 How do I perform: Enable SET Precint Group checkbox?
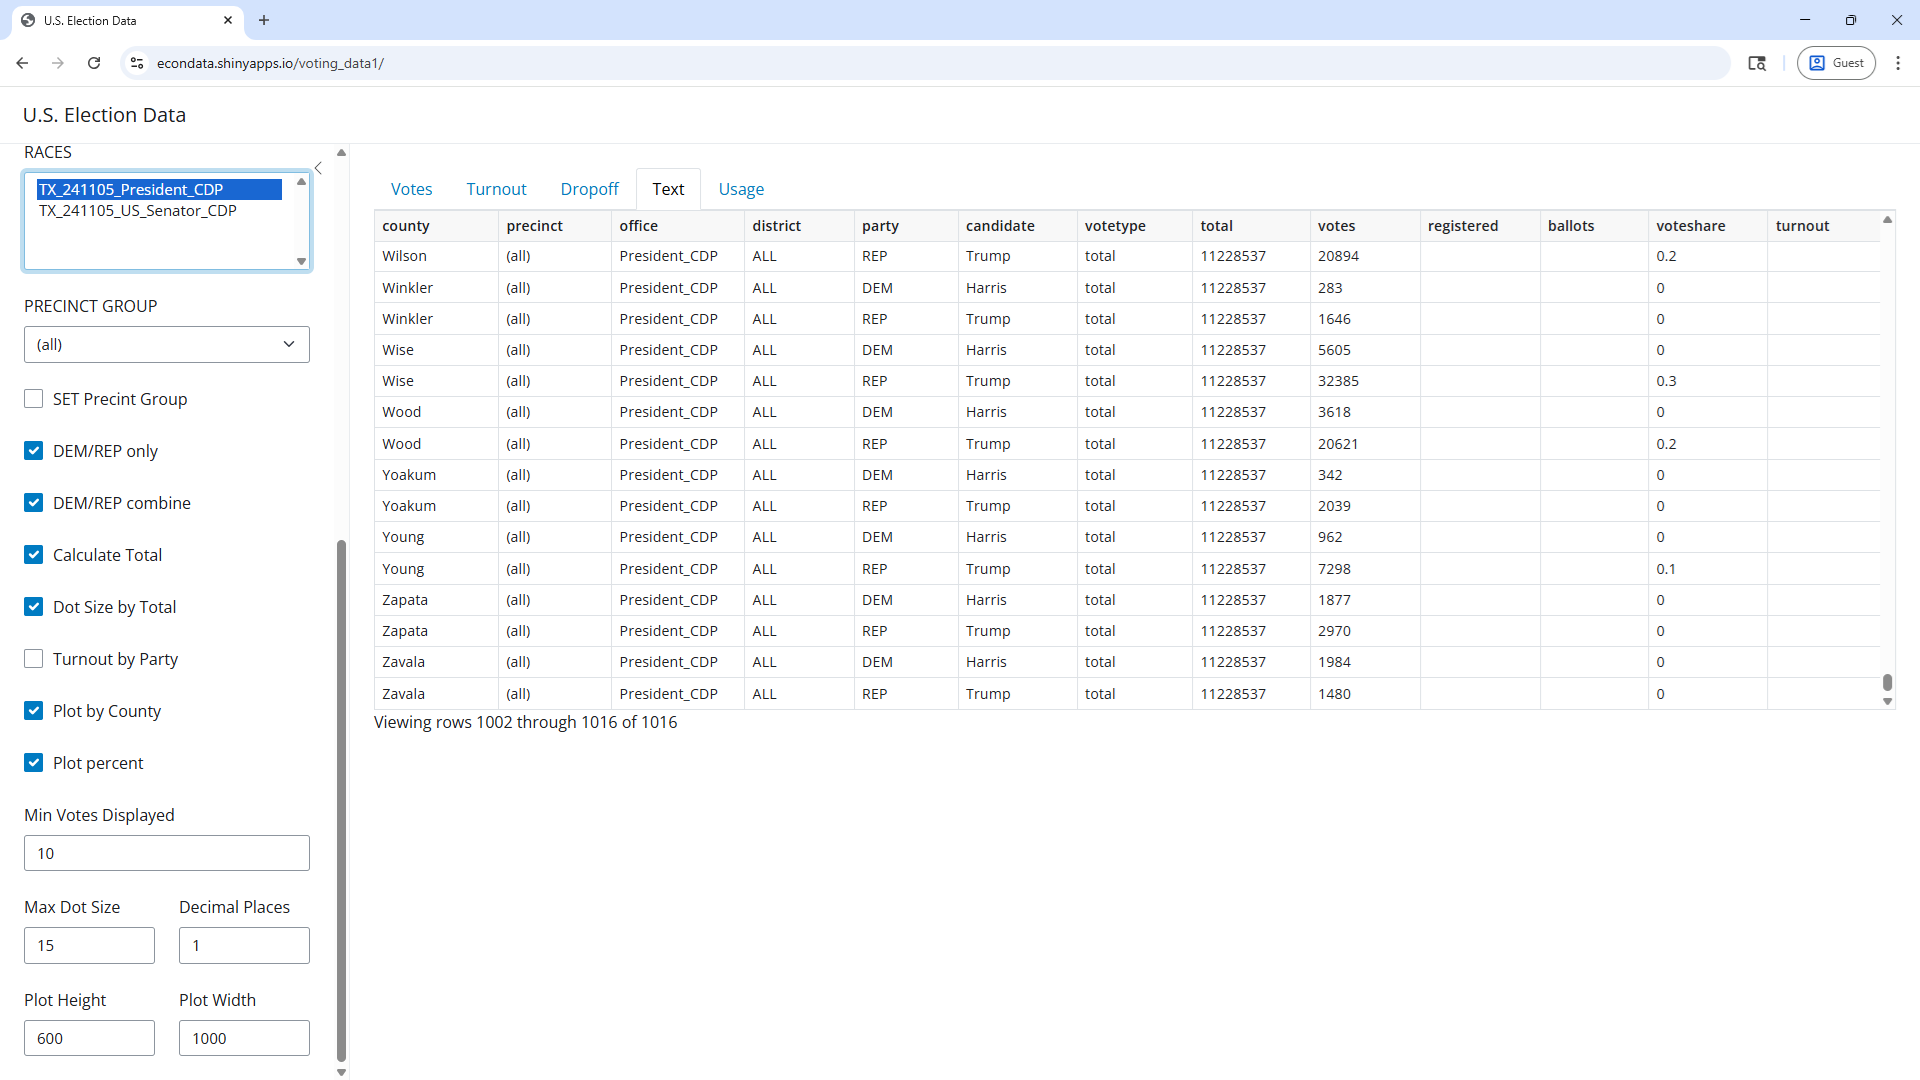[x=34, y=399]
